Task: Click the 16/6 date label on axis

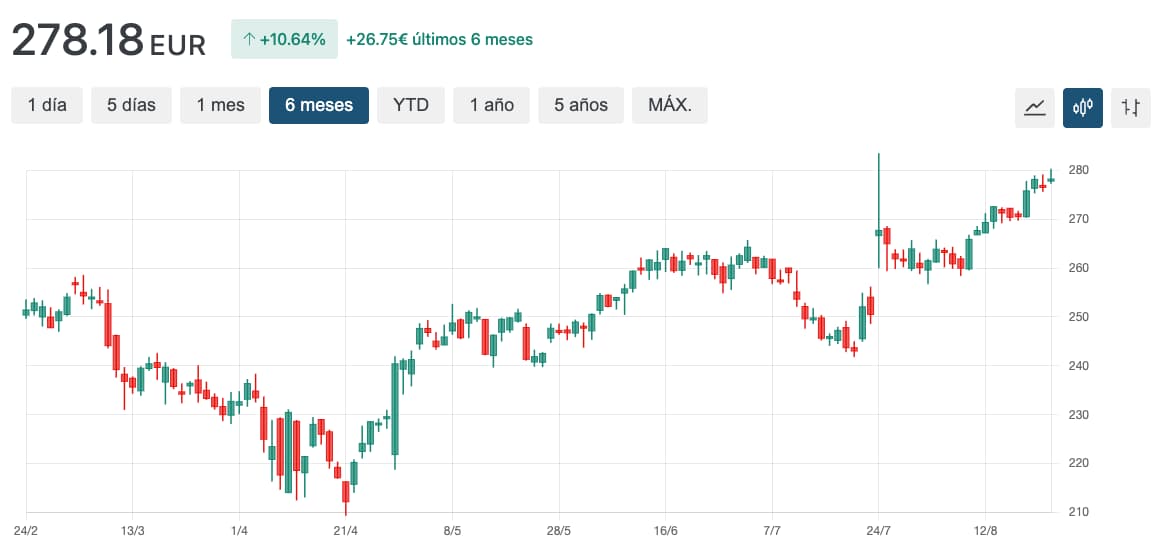Action: [665, 530]
